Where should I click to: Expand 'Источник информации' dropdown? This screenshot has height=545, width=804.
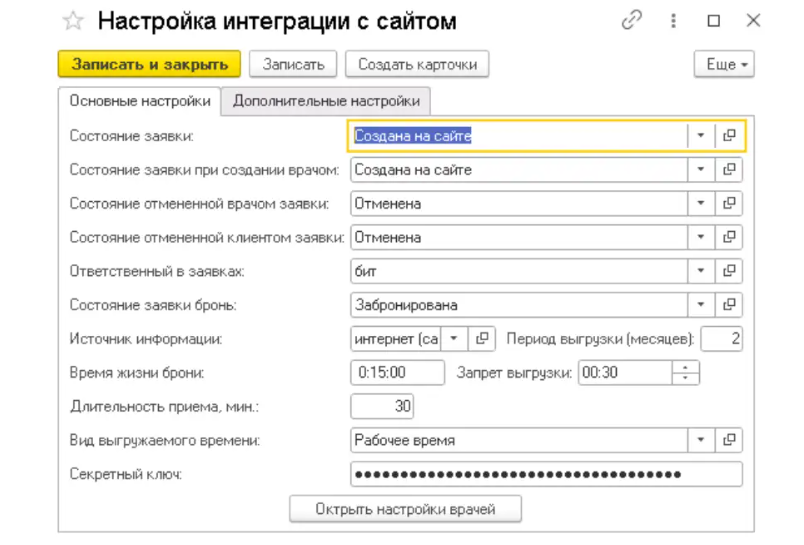(454, 339)
